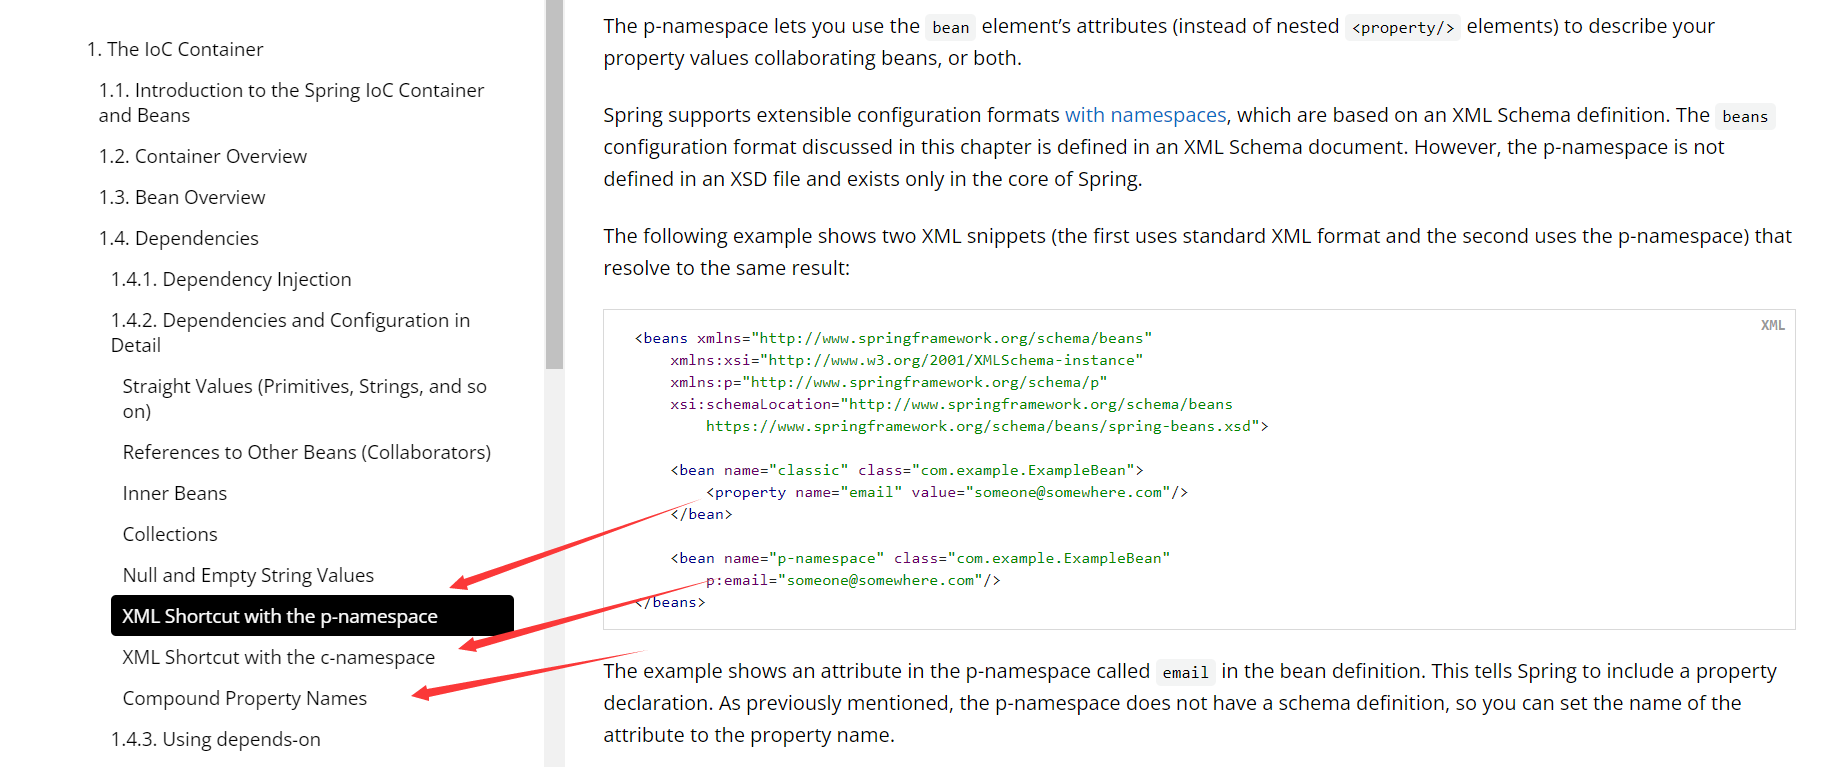Screen dimensions: 1823x767
Task: Jump to "Straight Values (Primitives, Strings, and so on)"
Action: coord(304,398)
